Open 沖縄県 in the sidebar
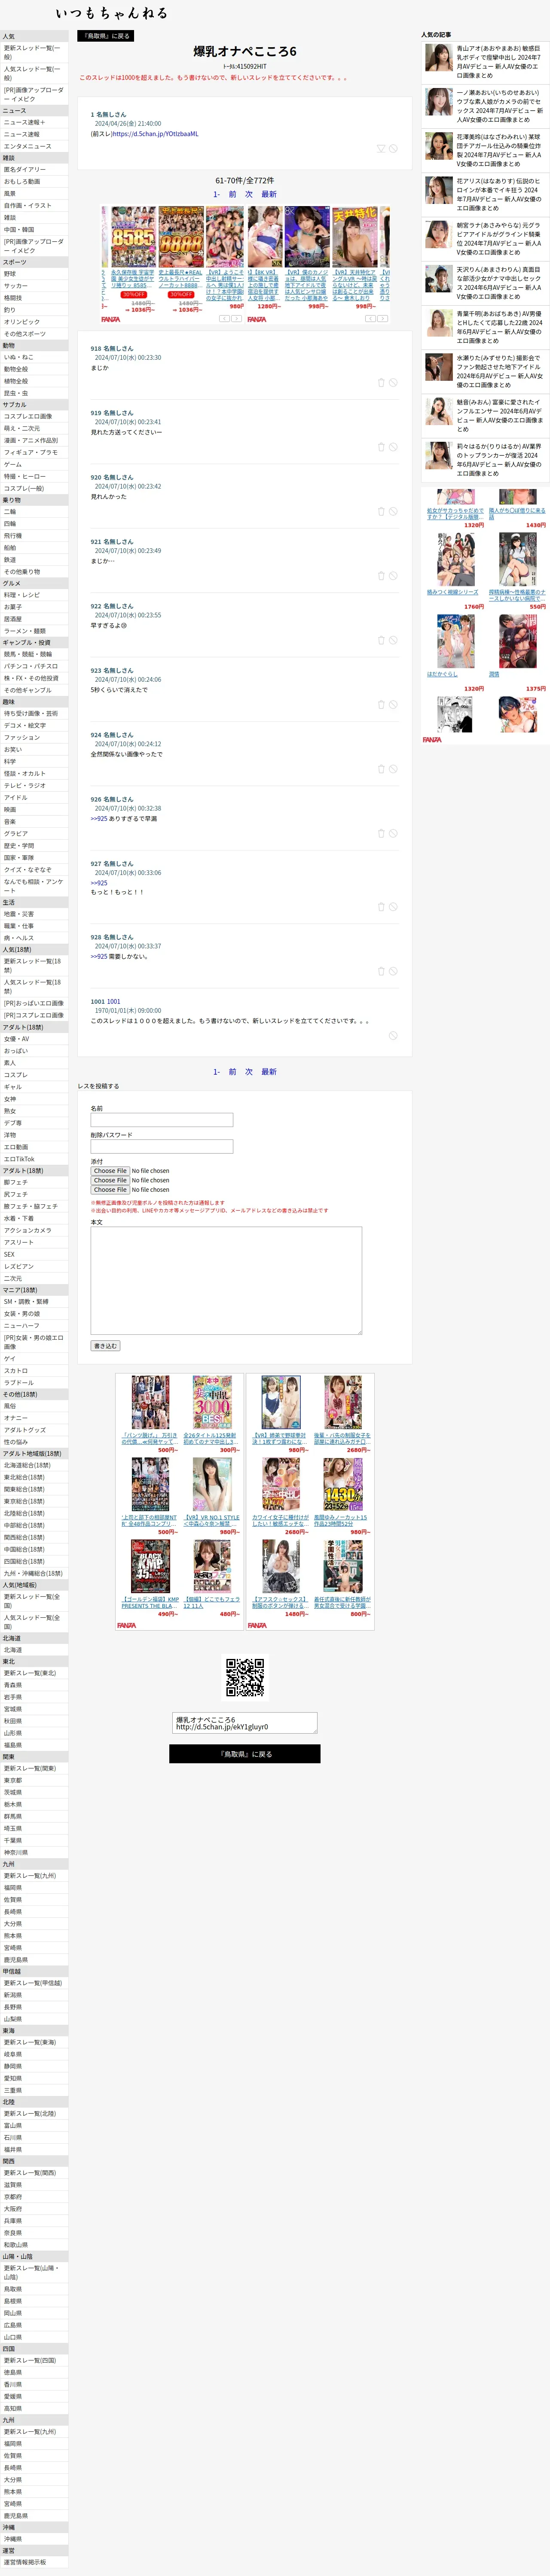The image size is (550, 2576). click(34, 2539)
